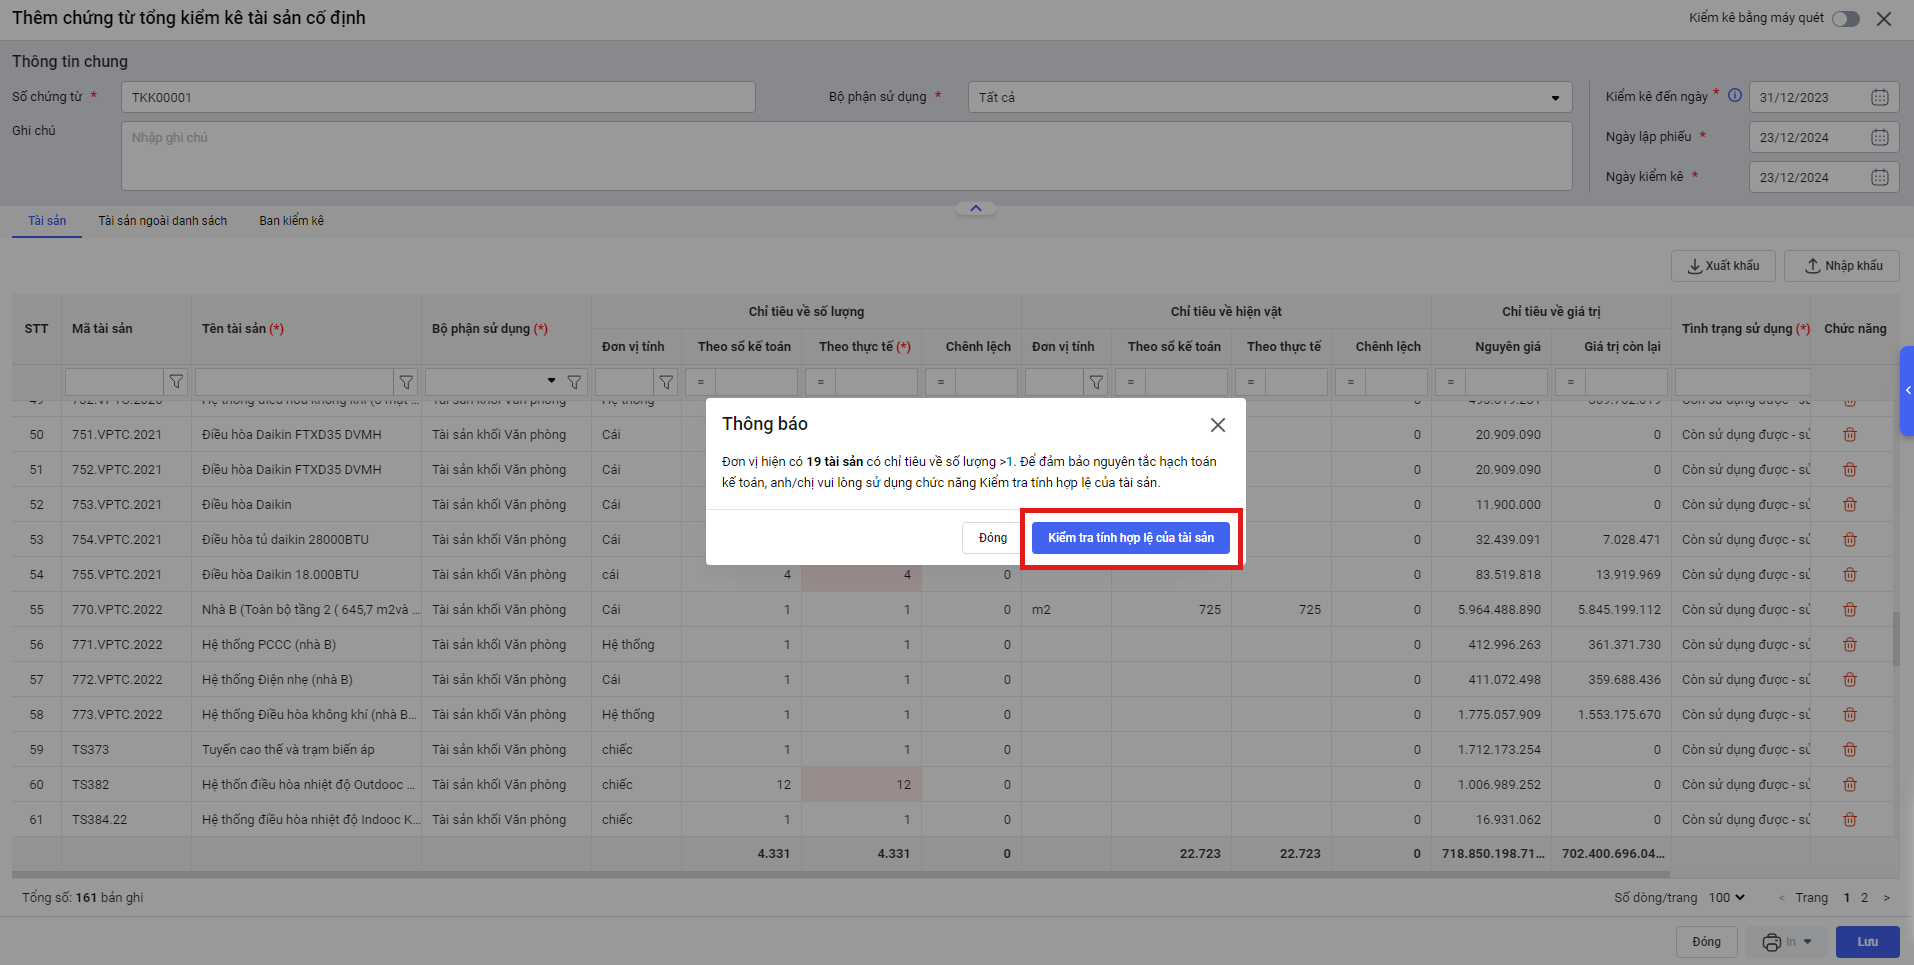Screen dimensions: 1914x965
Task: Expand the Số dòng/trang page size selector
Action: pyautogui.click(x=1726, y=897)
